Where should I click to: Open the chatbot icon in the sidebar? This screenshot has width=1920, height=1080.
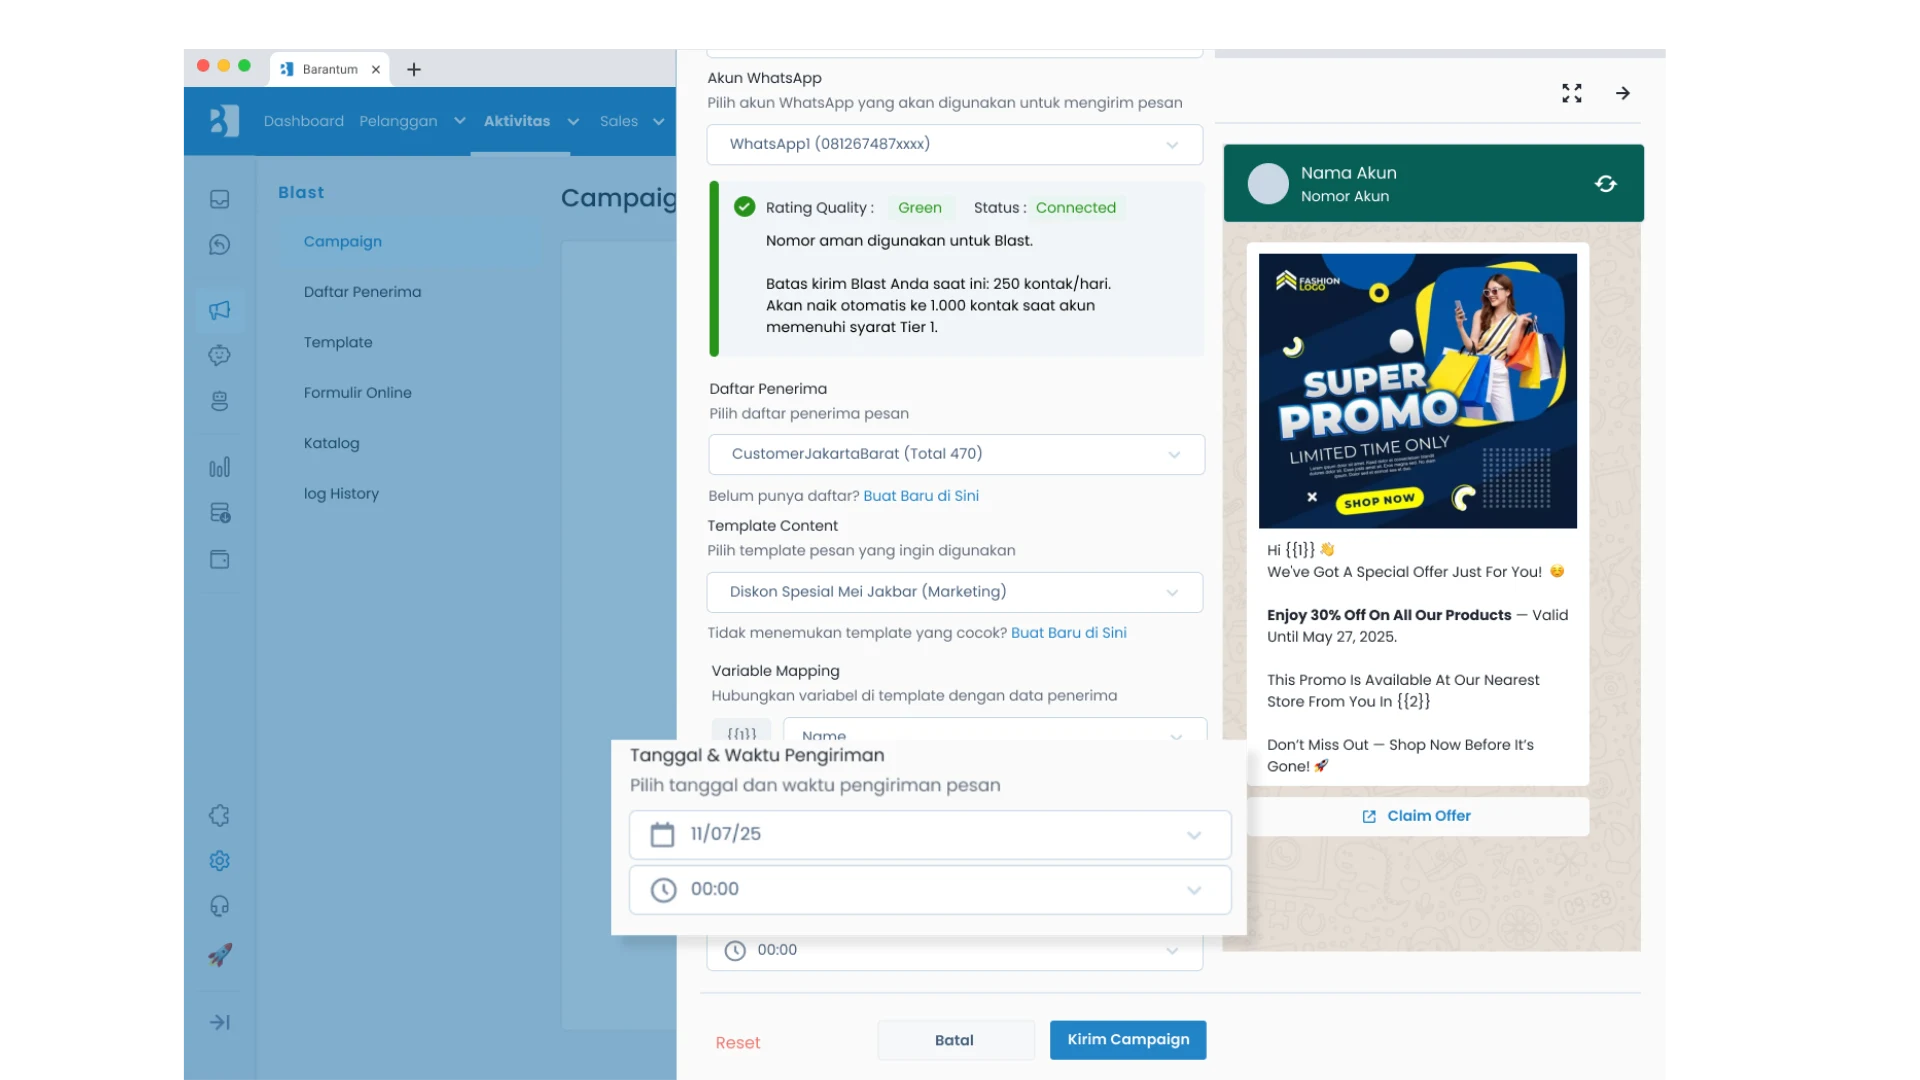[x=219, y=355]
